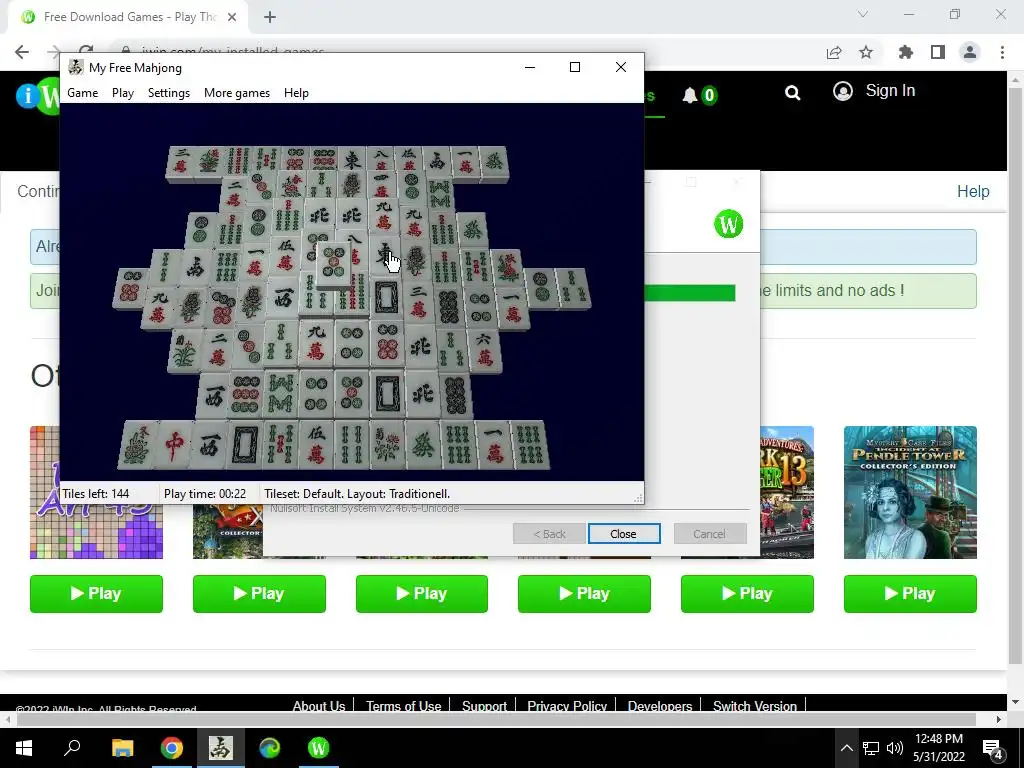Open the Game menu in Mahjong
Viewport: 1024px width, 768px height.
pos(83,93)
